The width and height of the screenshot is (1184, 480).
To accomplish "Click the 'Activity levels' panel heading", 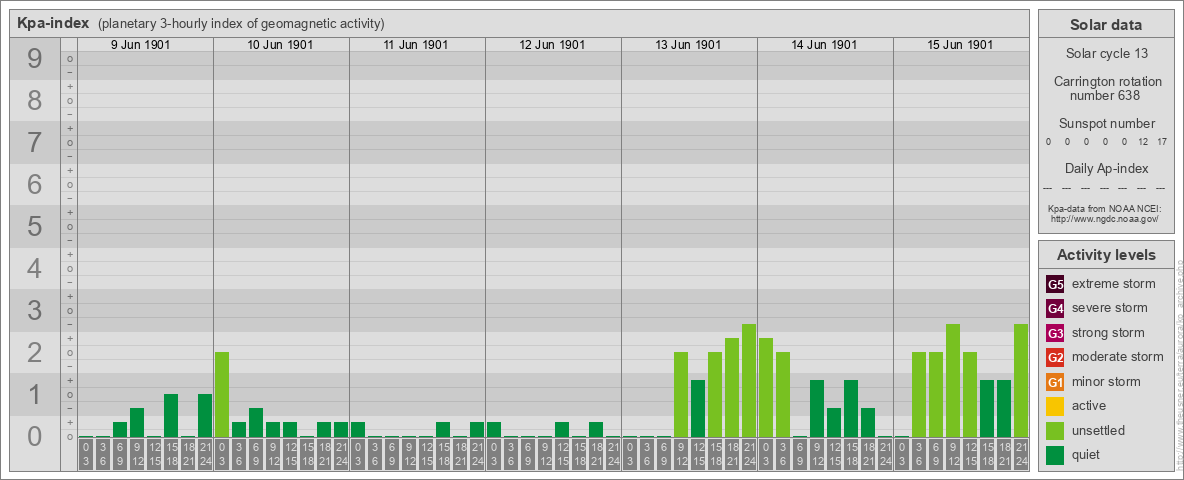I will click(1106, 255).
